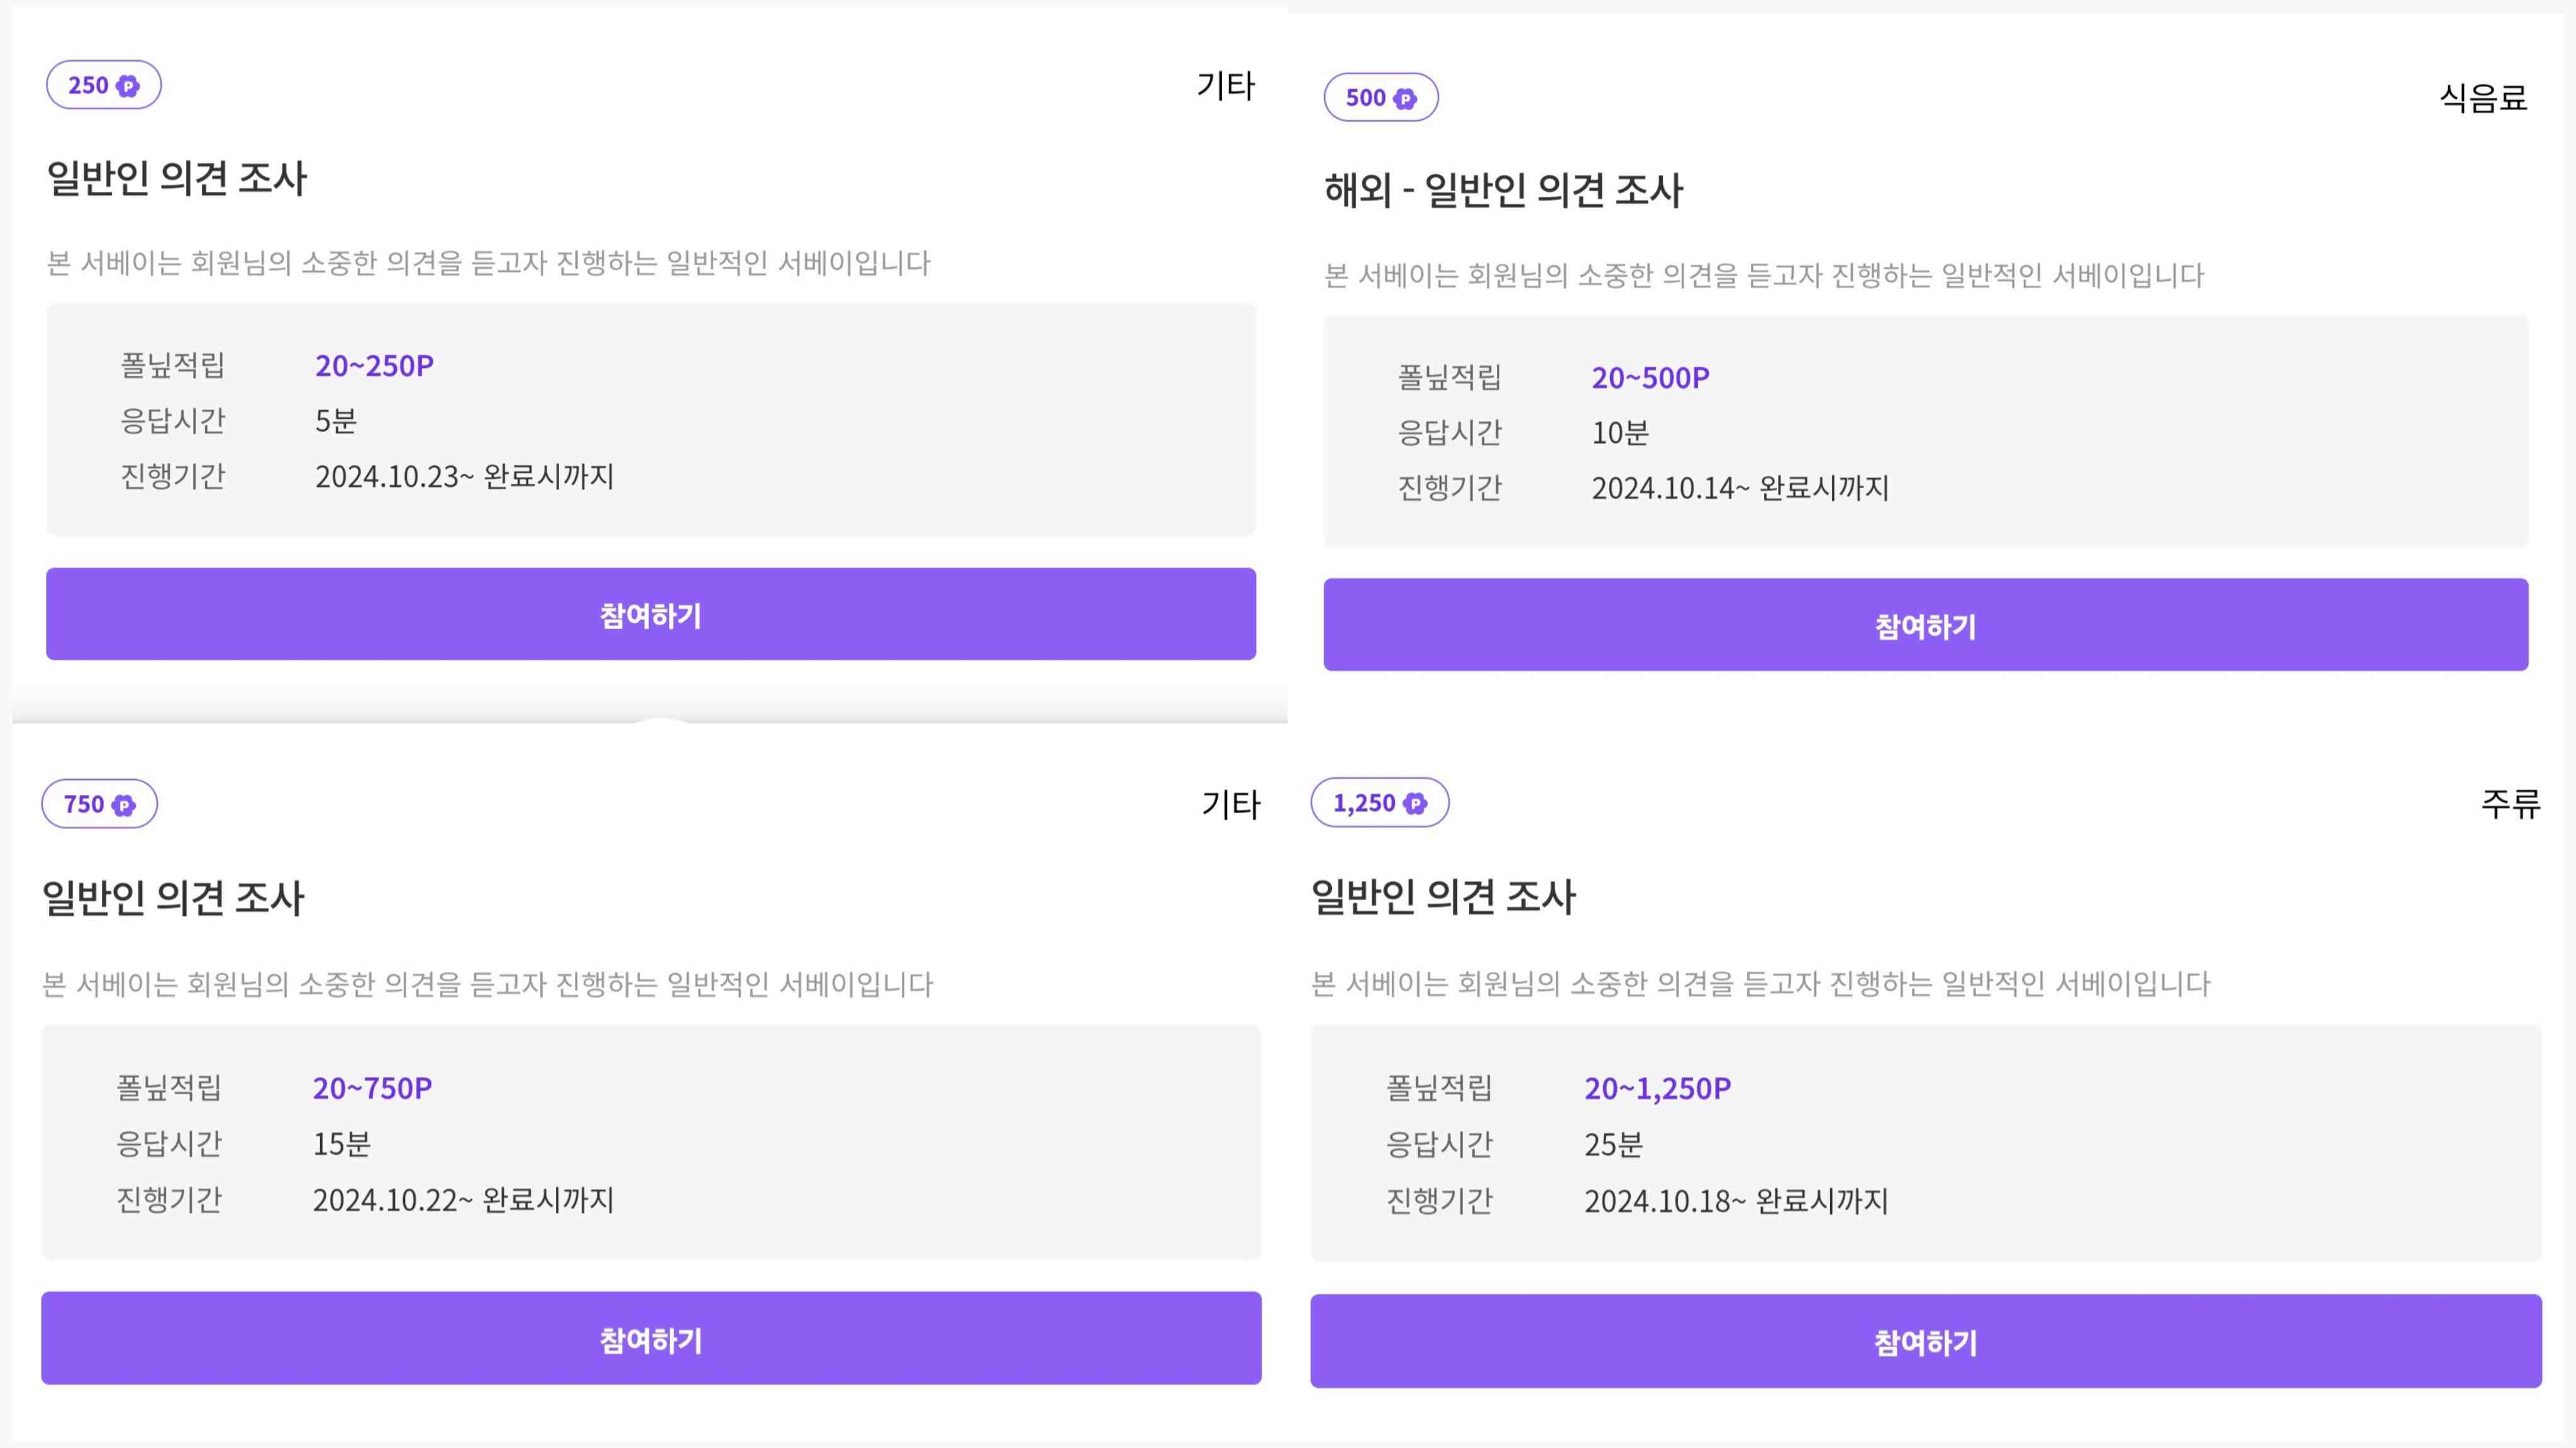Click the highlighted 20~1,250P point range

1658,1088
